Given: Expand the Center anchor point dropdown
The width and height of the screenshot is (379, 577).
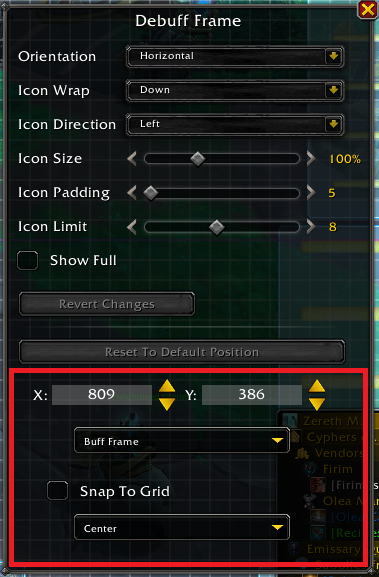Looking at the screenshot, I should pyautogui.click(x=182, y=527).
